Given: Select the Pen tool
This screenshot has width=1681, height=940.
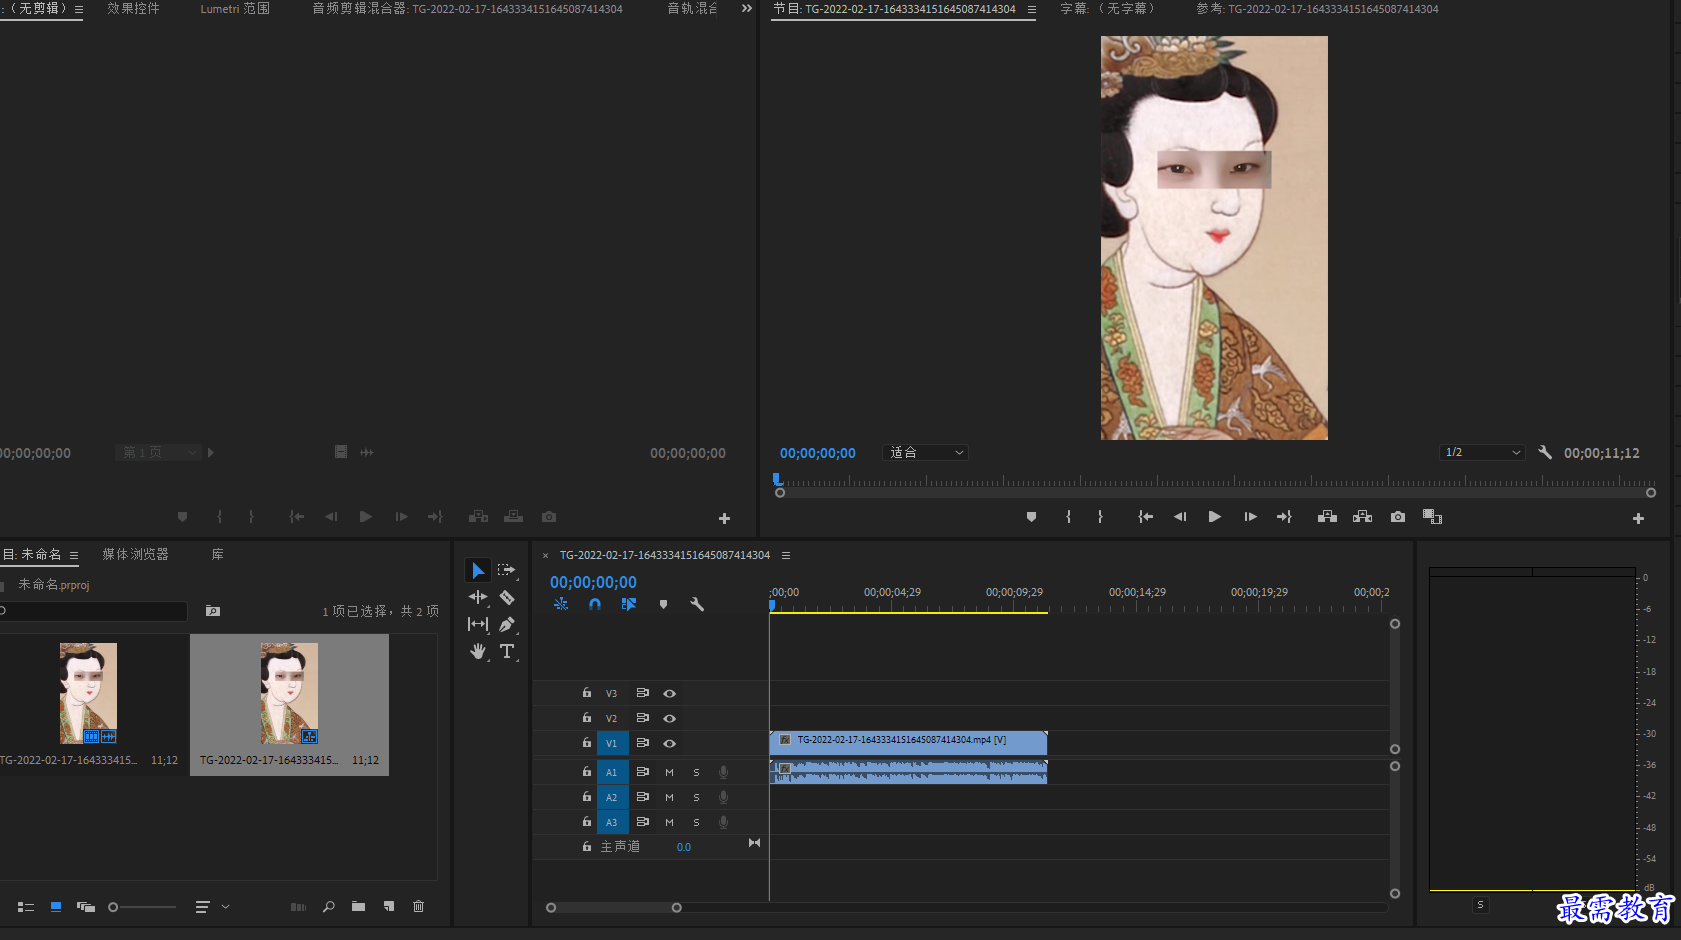Looking at the screenshot, I should click(507, 624).
